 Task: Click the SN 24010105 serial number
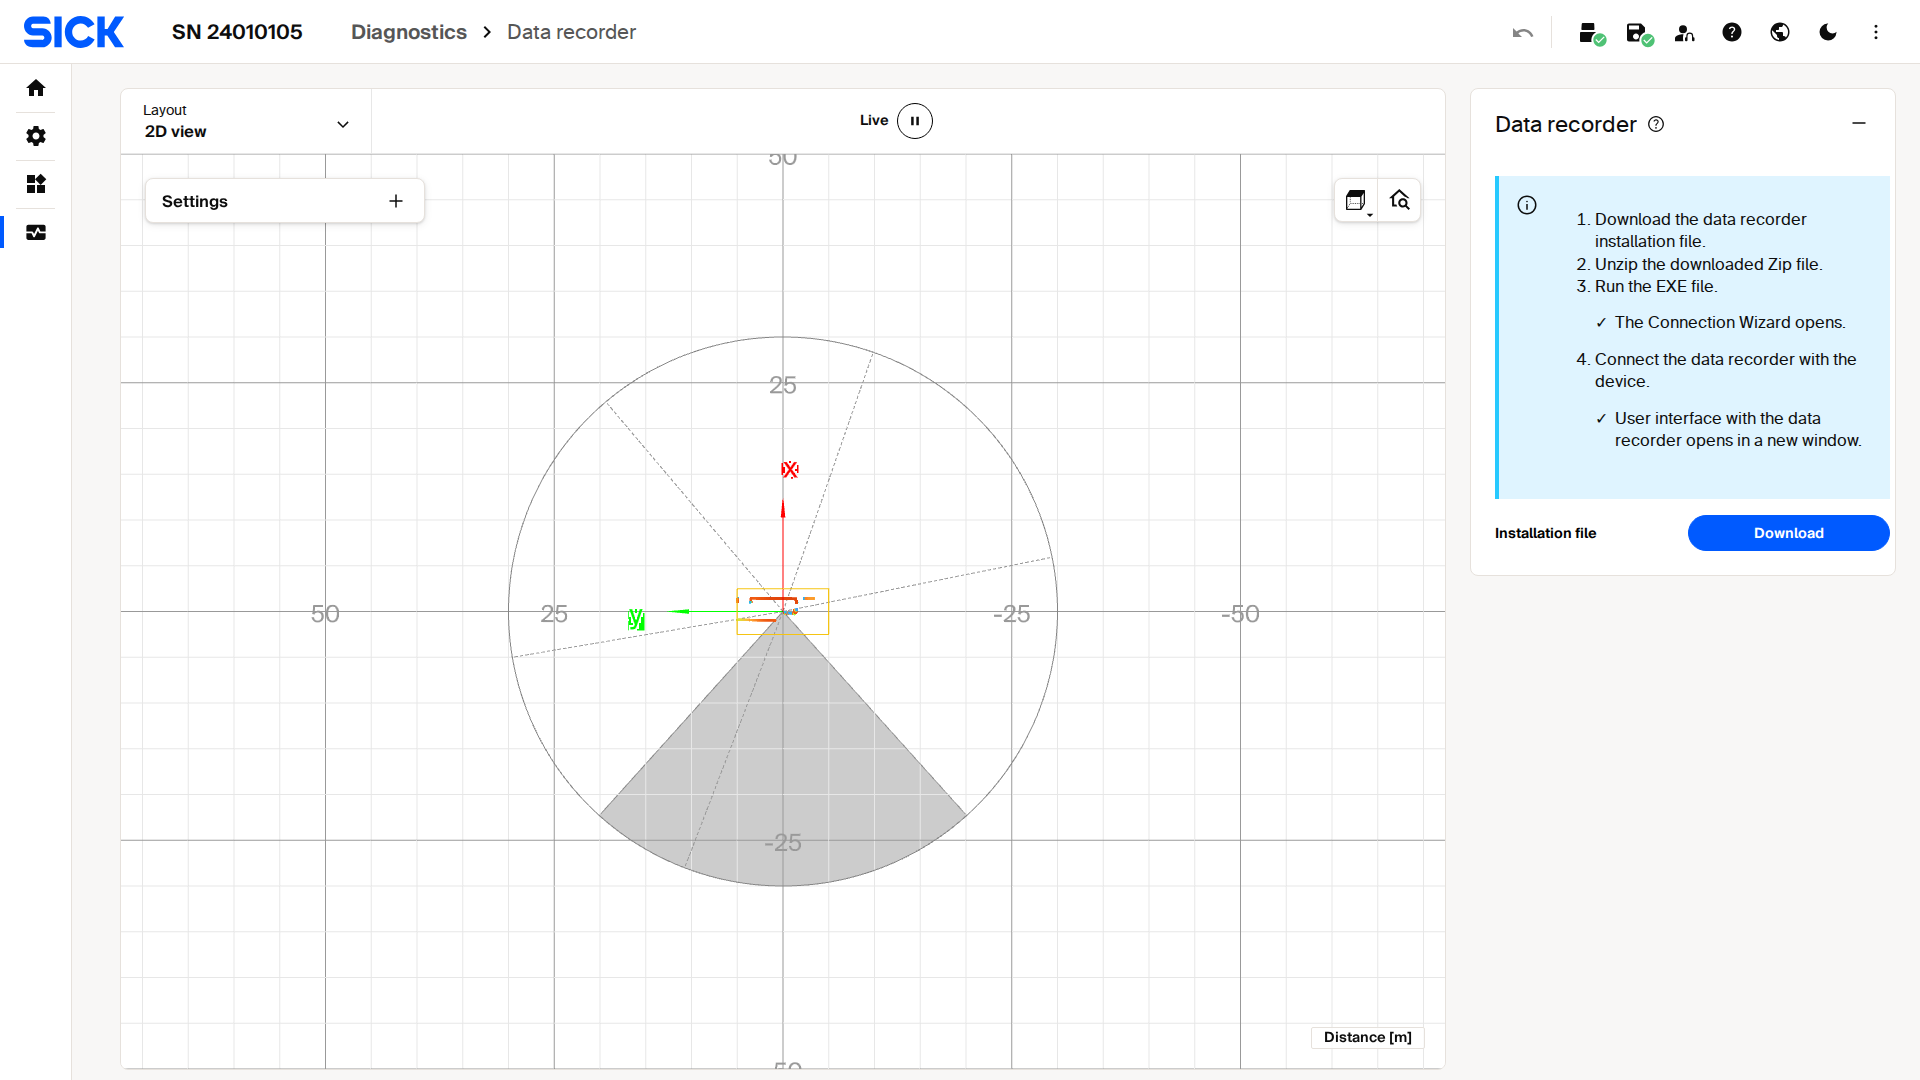pyautogui.click(x=237, y=32)
